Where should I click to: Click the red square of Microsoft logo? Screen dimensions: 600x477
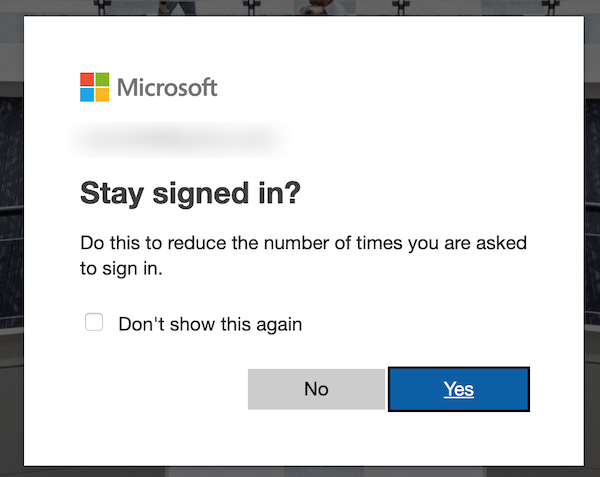pyautogui.click(x=87, y=80)
